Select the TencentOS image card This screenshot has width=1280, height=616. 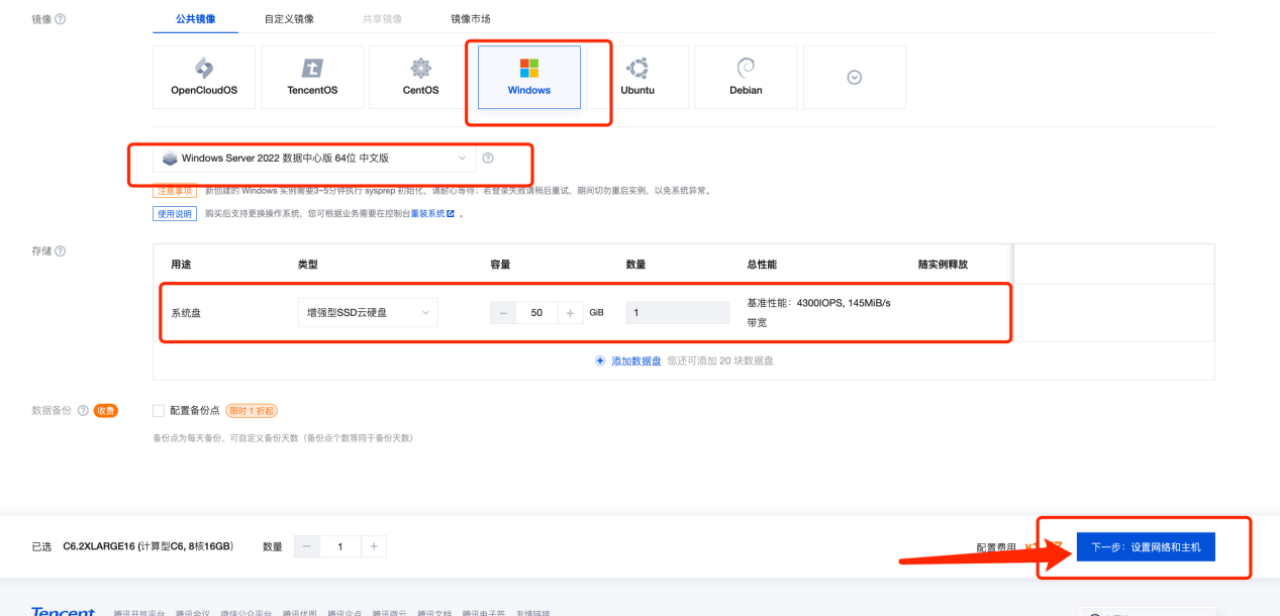[x=312, y=77]
